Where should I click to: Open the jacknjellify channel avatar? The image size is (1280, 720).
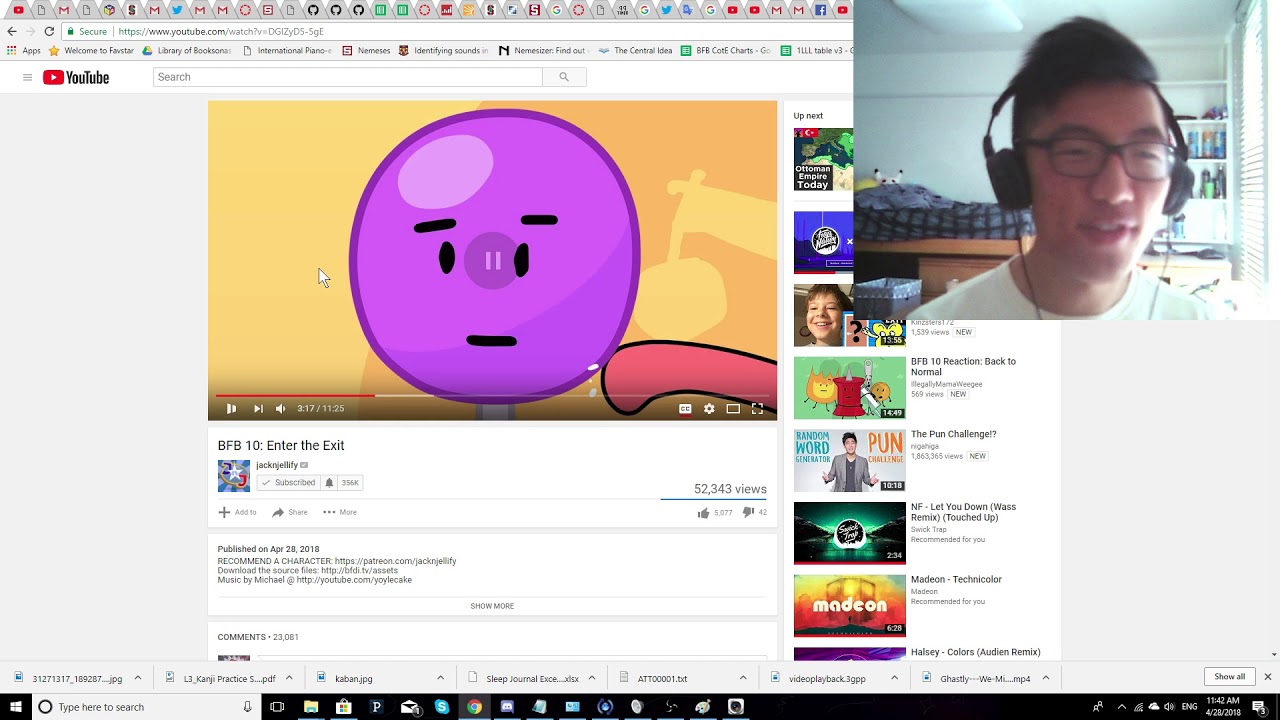pyautogui.click(x=234, y=476)
